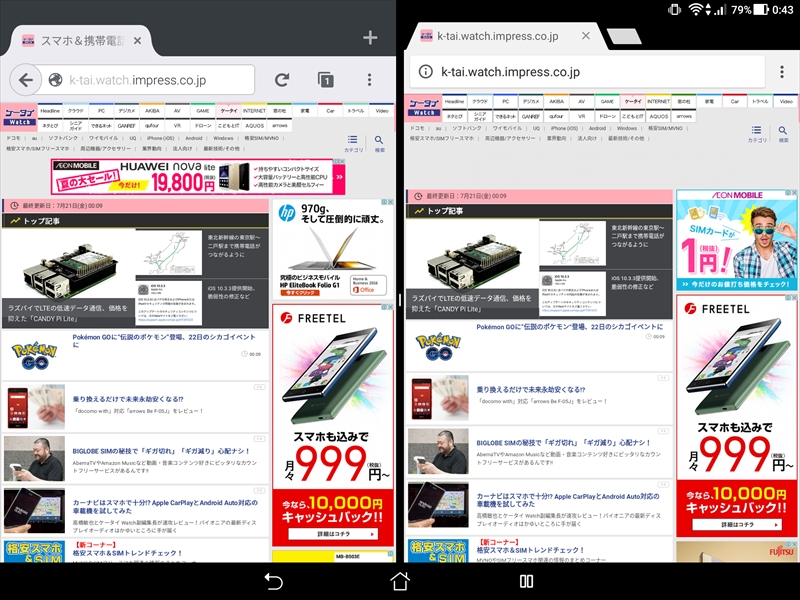Tap the Android back navigation button
Viewport: 800px width, 600px height.
tap(273, 581)
